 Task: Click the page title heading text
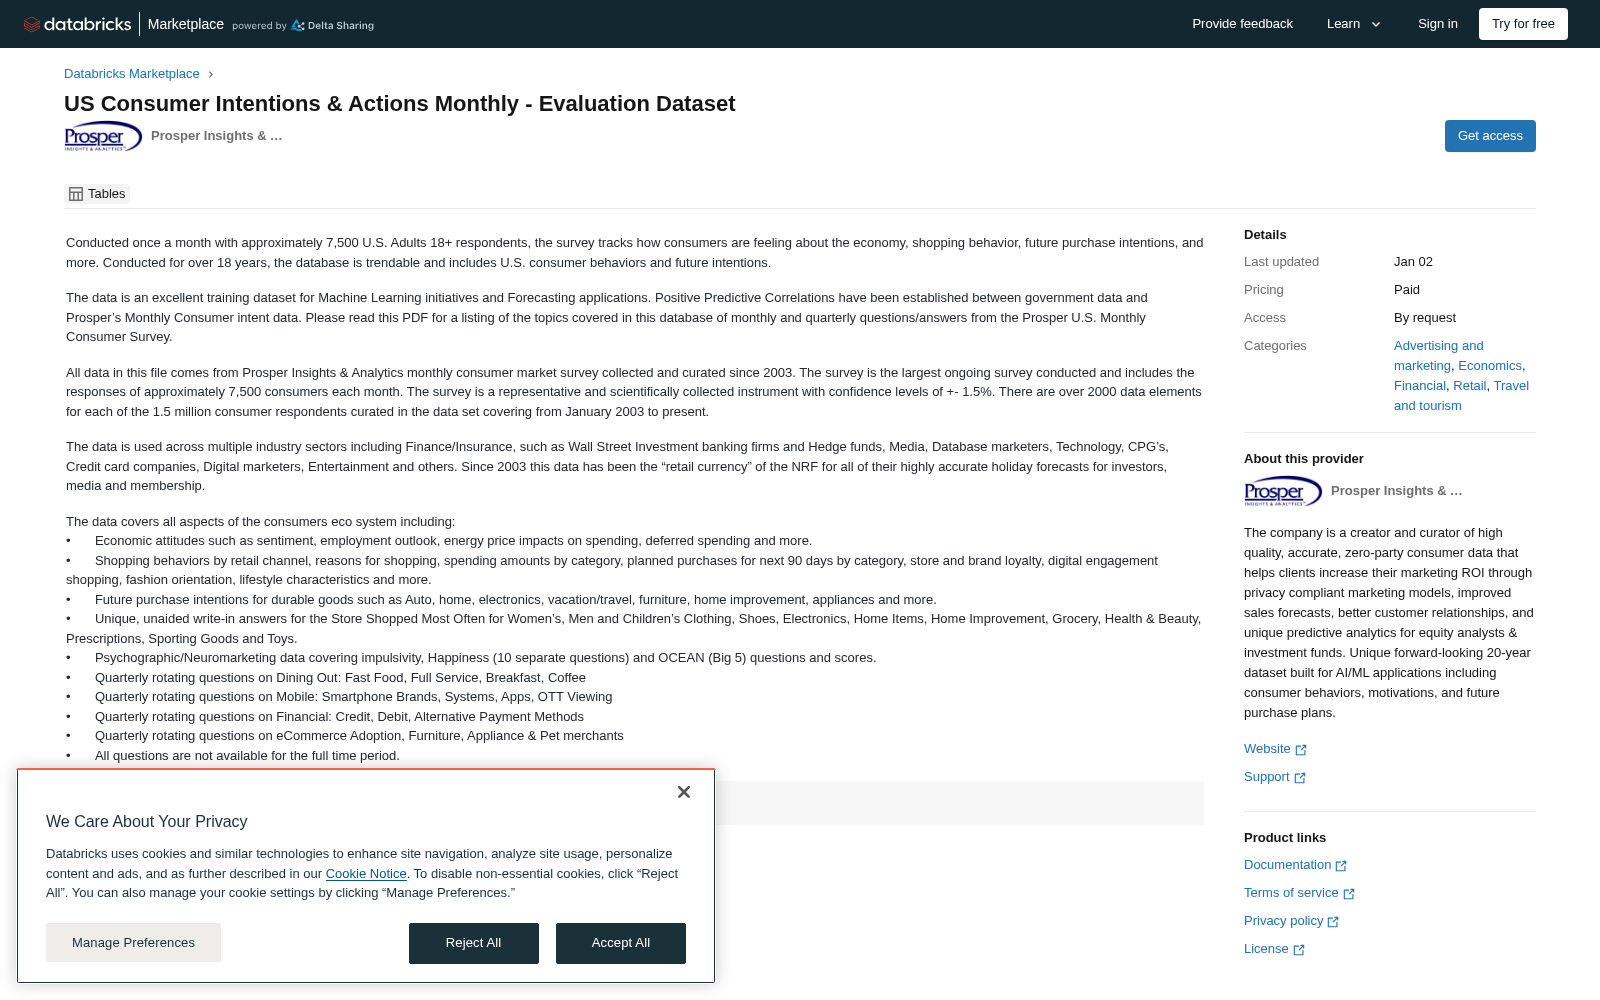400,104
